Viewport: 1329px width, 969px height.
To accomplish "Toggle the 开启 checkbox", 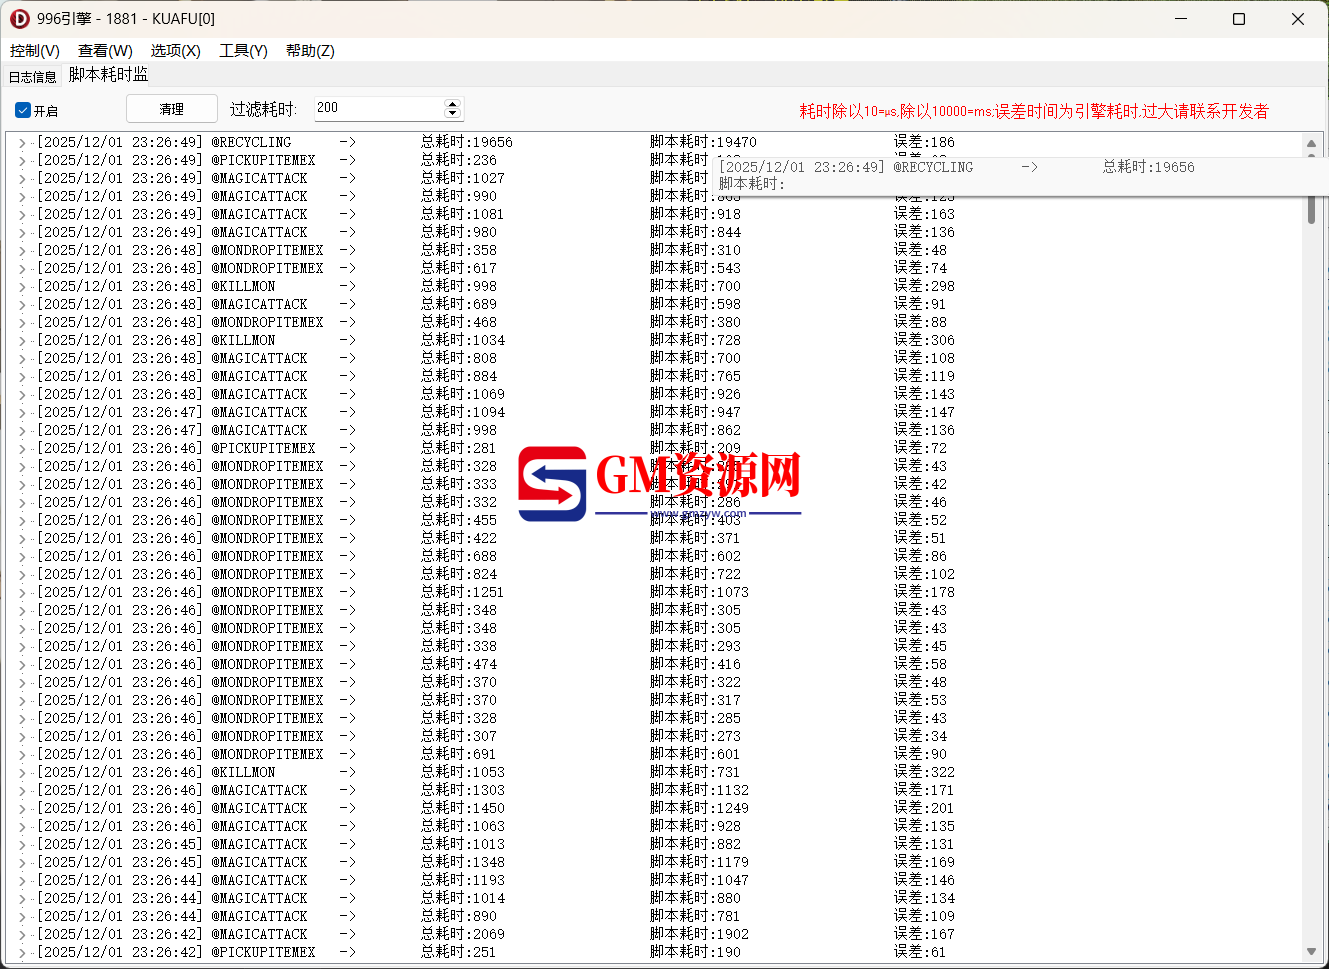I will click(23, 110).
